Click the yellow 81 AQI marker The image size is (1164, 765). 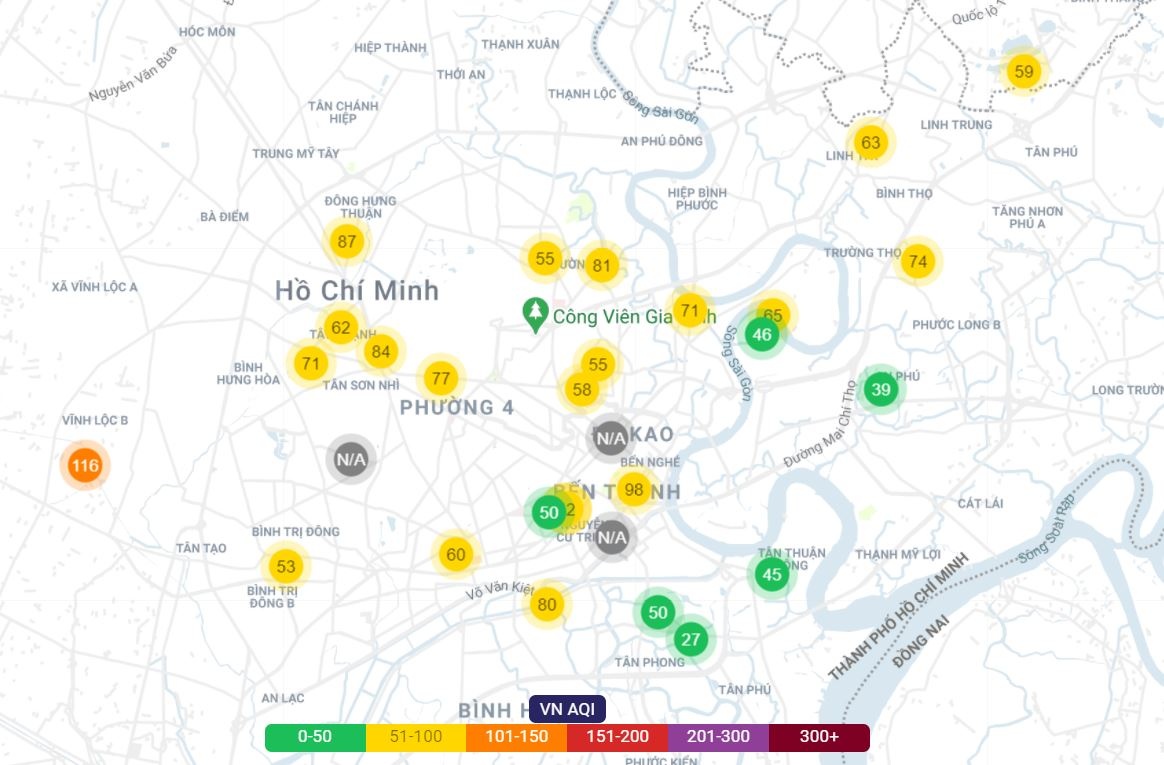(x=601, y=266)
